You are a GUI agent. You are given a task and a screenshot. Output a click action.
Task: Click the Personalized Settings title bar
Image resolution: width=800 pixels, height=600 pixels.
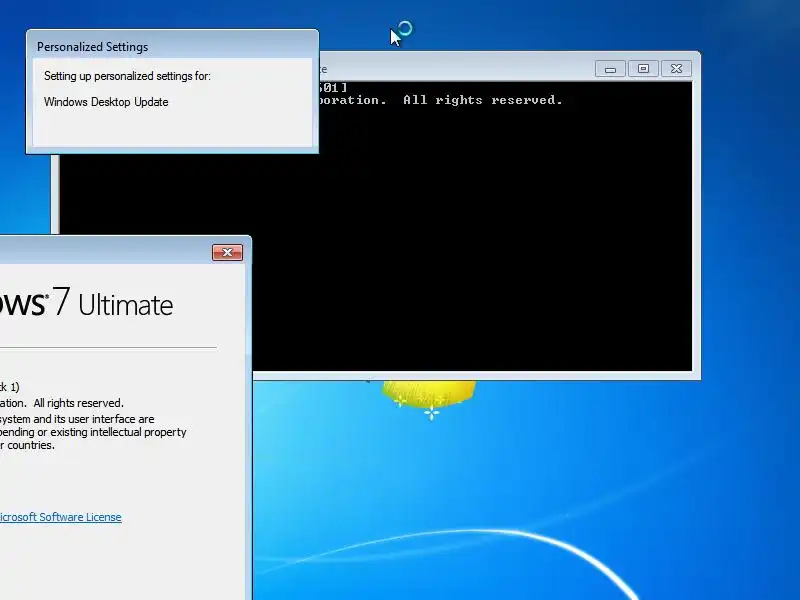point(172,46)
